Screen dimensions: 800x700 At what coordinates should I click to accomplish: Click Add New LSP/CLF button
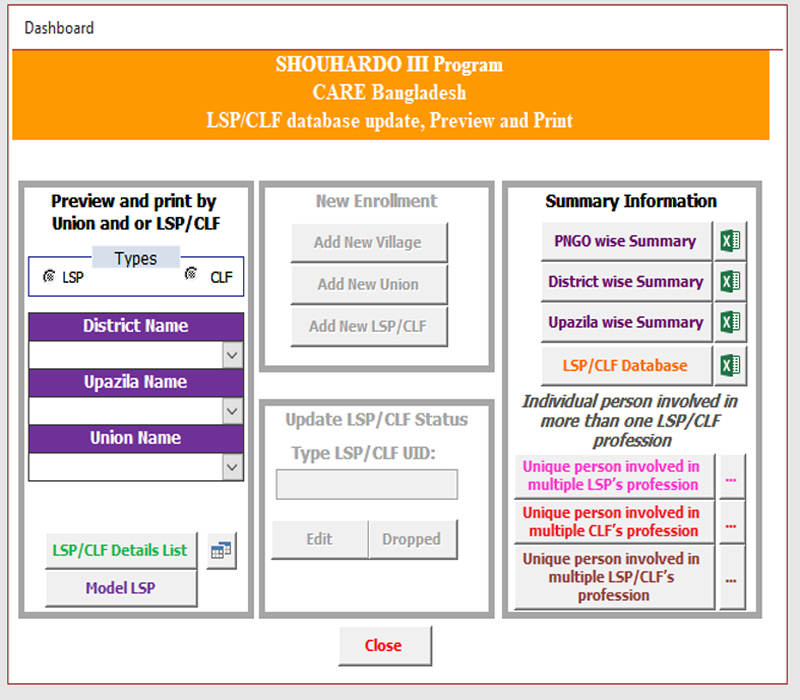coord(369,327)
